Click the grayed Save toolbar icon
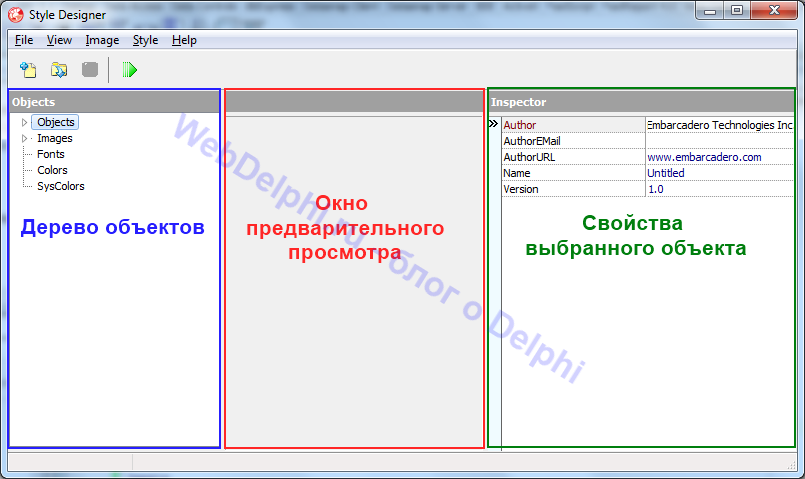The width and height of the screenshot is (805, 479). 90,69
